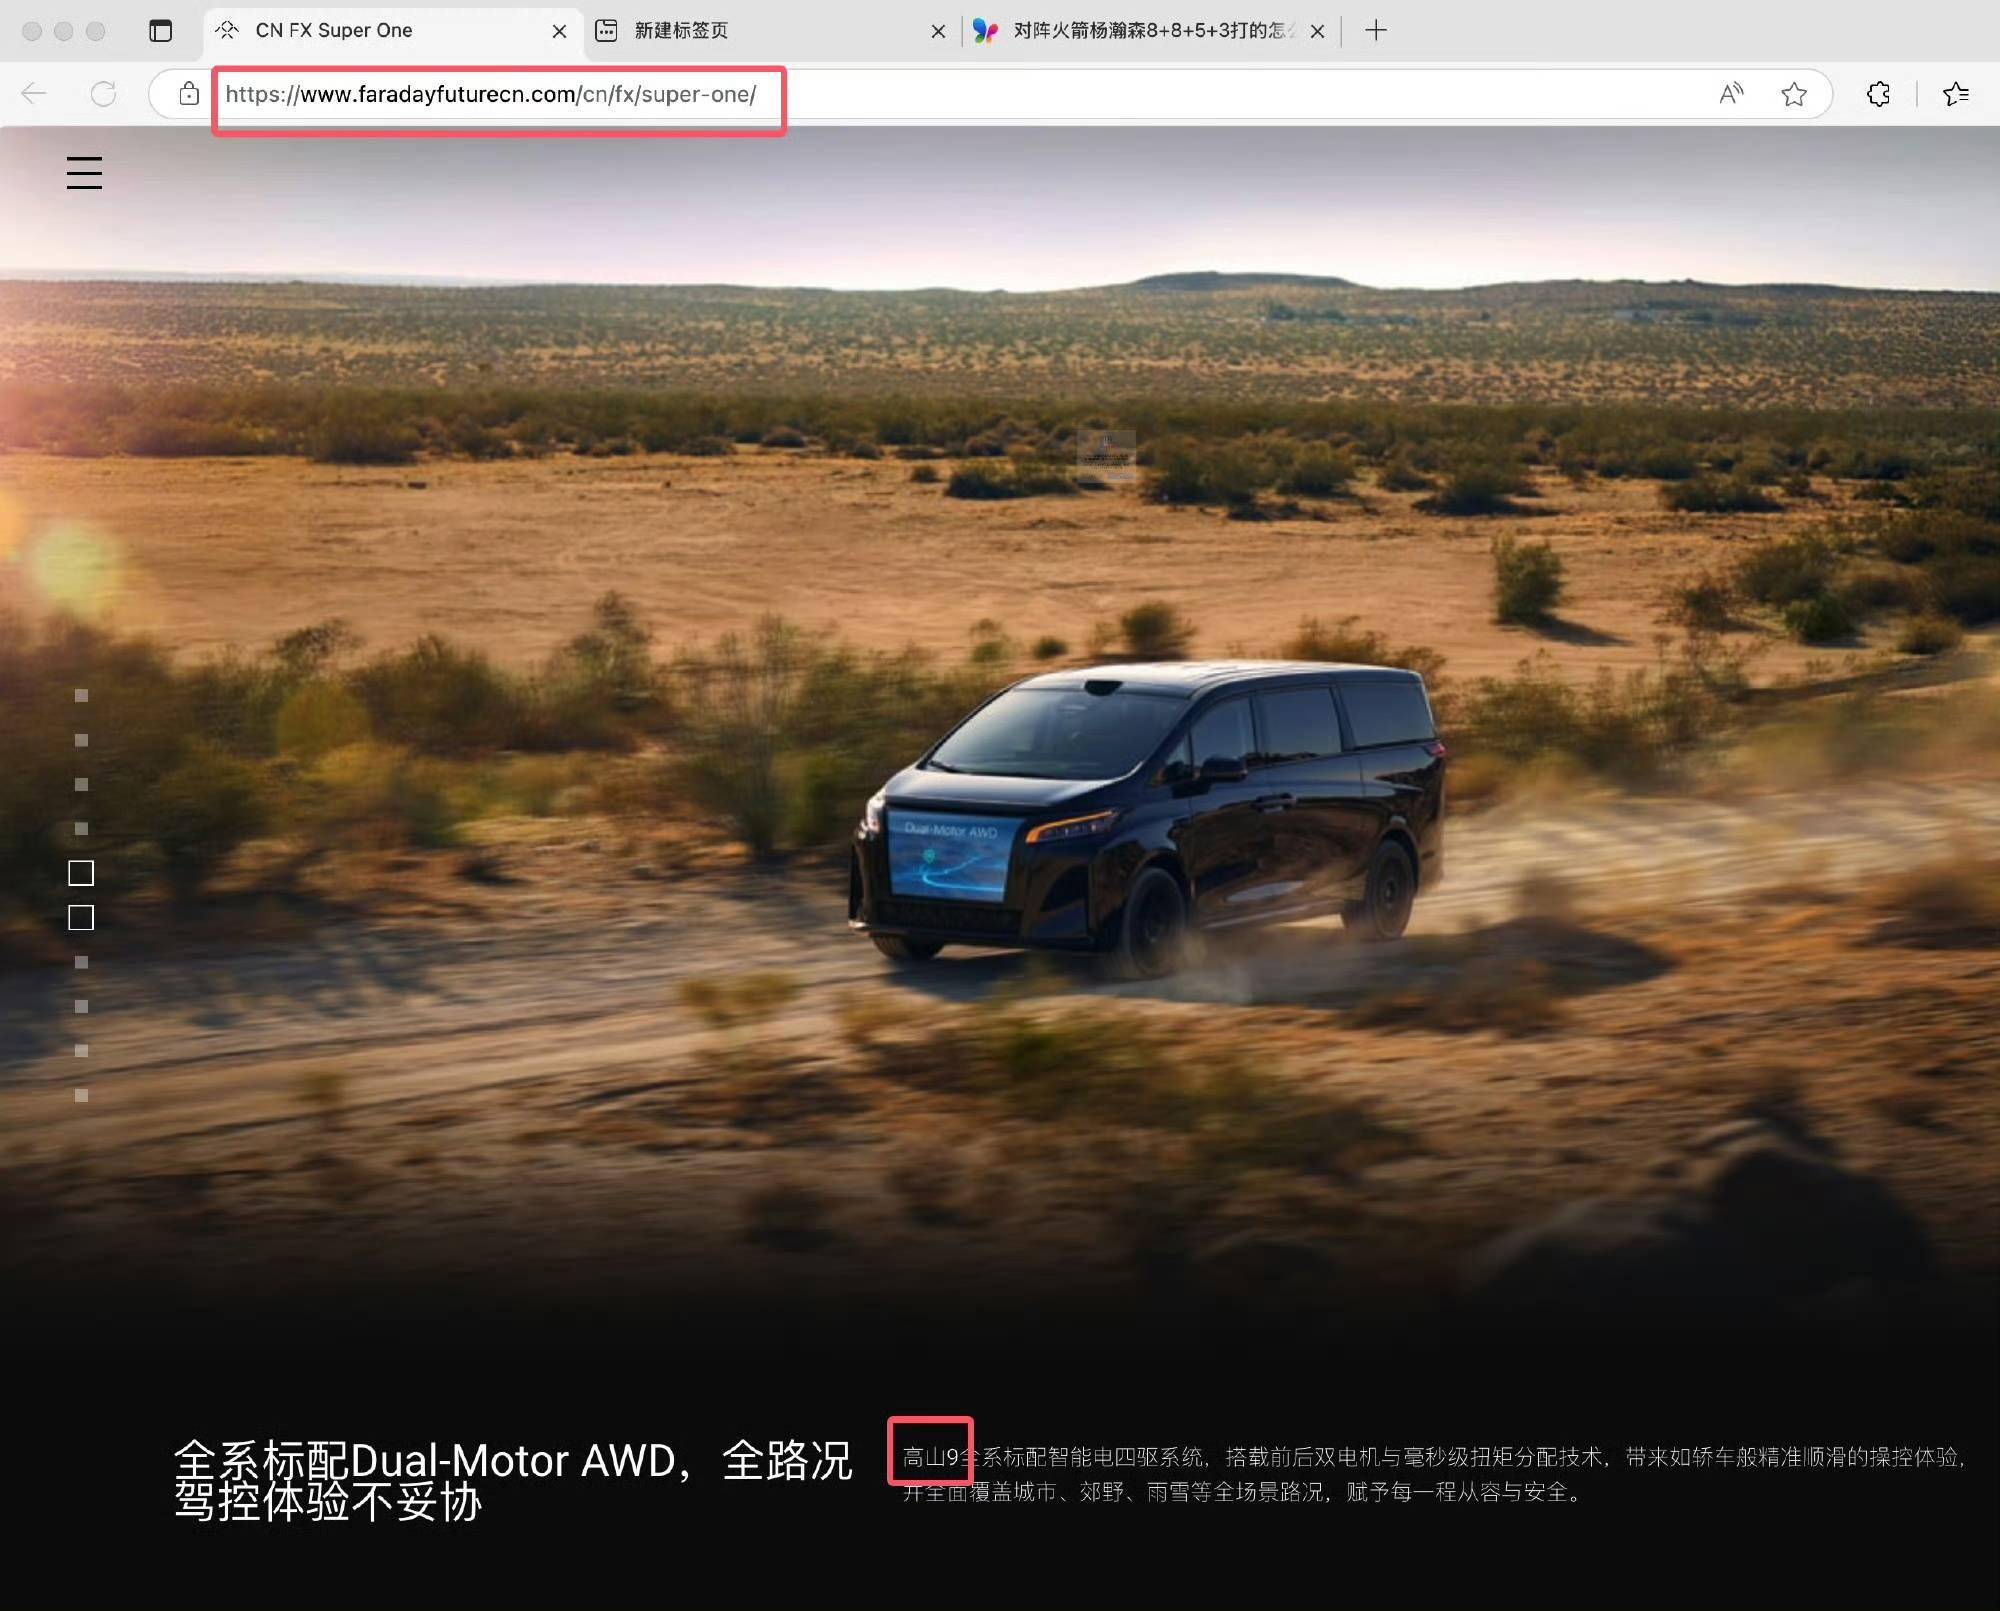The height and width of the screenshot is (1611, 2000).
Task: Switch to the 新建标签页 tab
Action: (680, 31)
